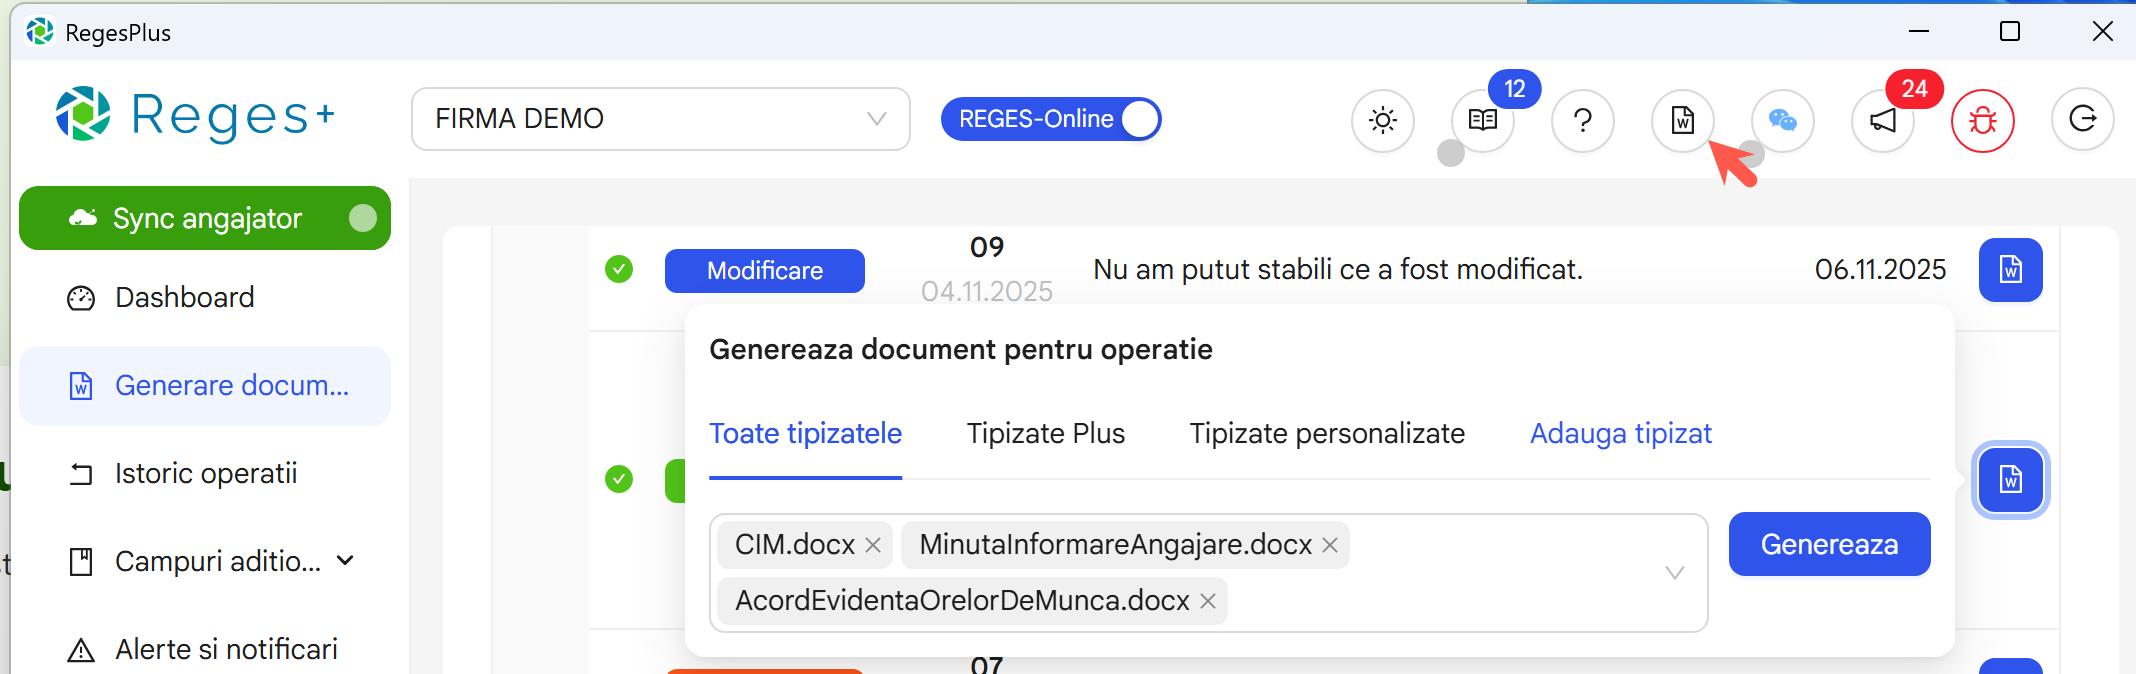Open Dashboard in sidebar
The width and height of the screenshot is (2136, 674).
pos(205,298)
